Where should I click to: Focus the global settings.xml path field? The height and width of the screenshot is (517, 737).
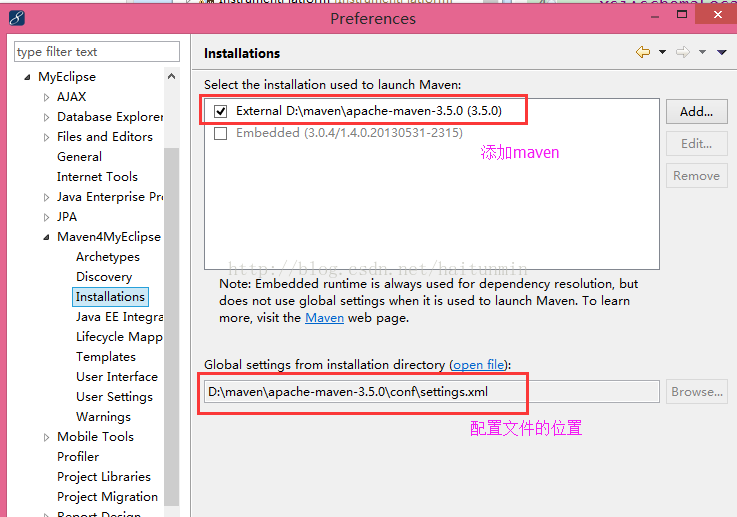tap(431, 392)
